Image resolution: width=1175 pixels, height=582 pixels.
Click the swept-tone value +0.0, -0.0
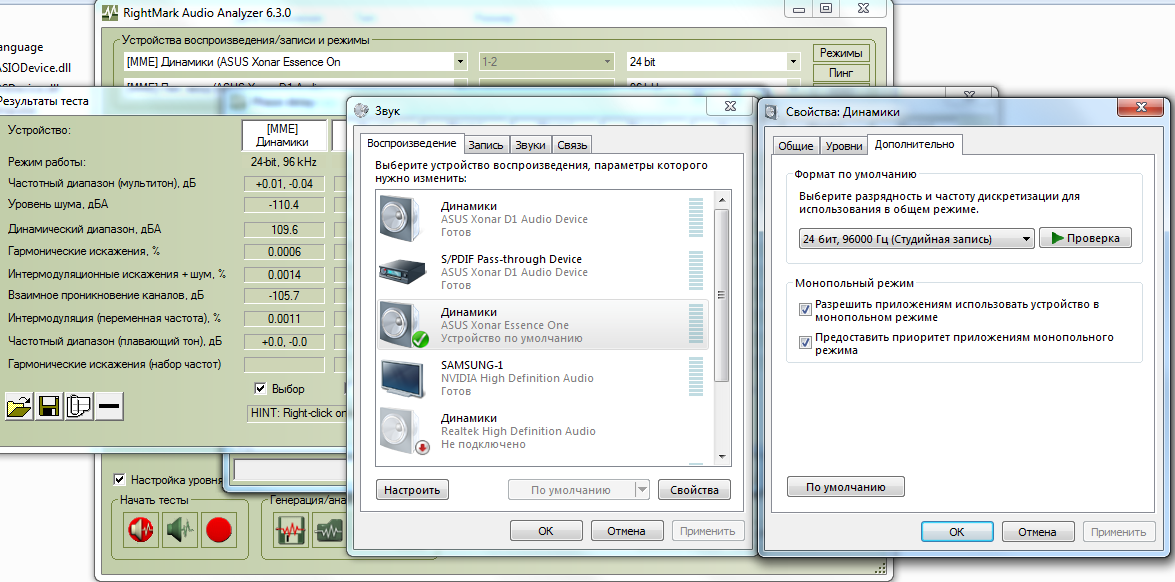(x=283, y=342)
